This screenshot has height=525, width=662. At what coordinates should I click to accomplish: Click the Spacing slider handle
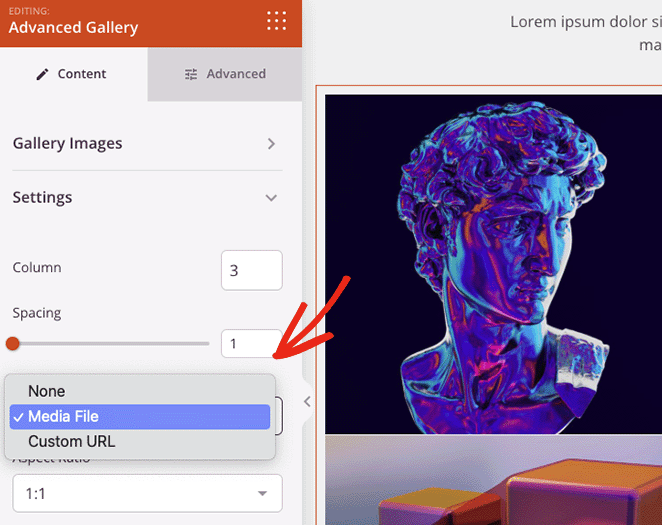pos(13,344)
